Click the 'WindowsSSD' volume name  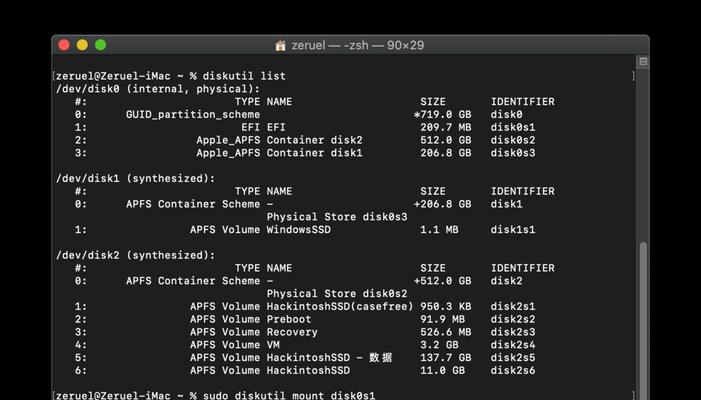(299, 230)
